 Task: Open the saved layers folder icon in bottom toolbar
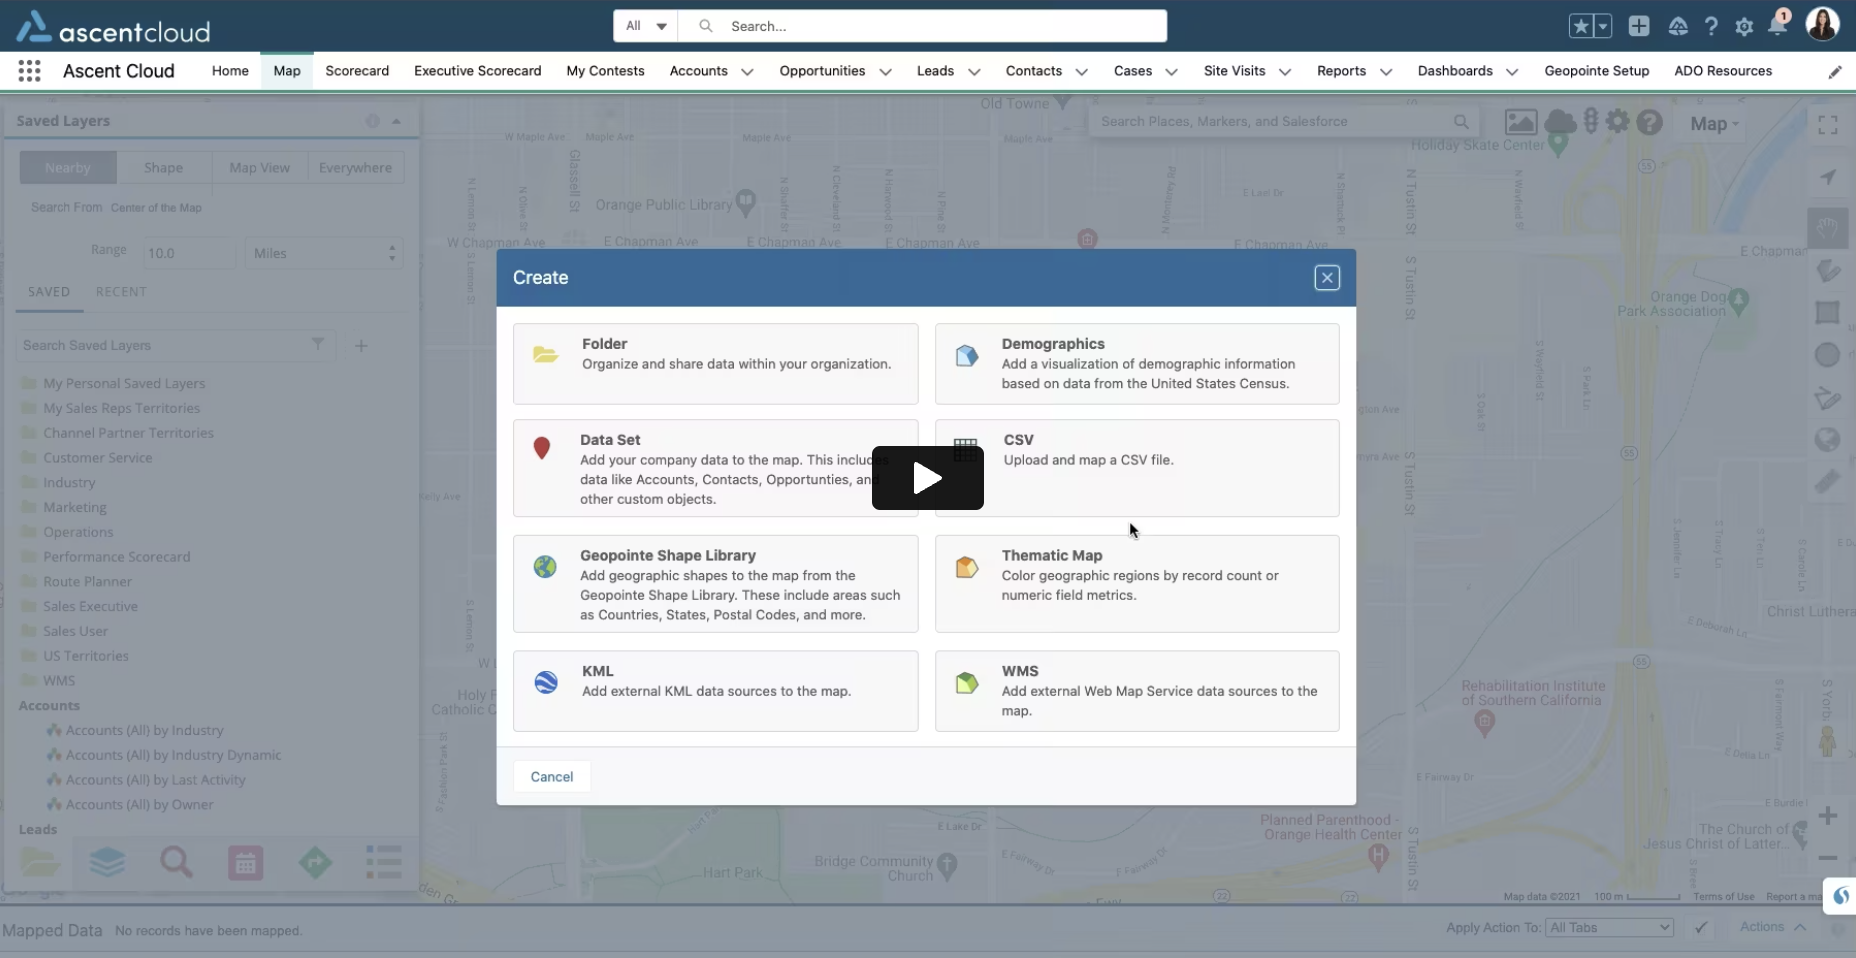pyautogui.click(x=40, y=862)
